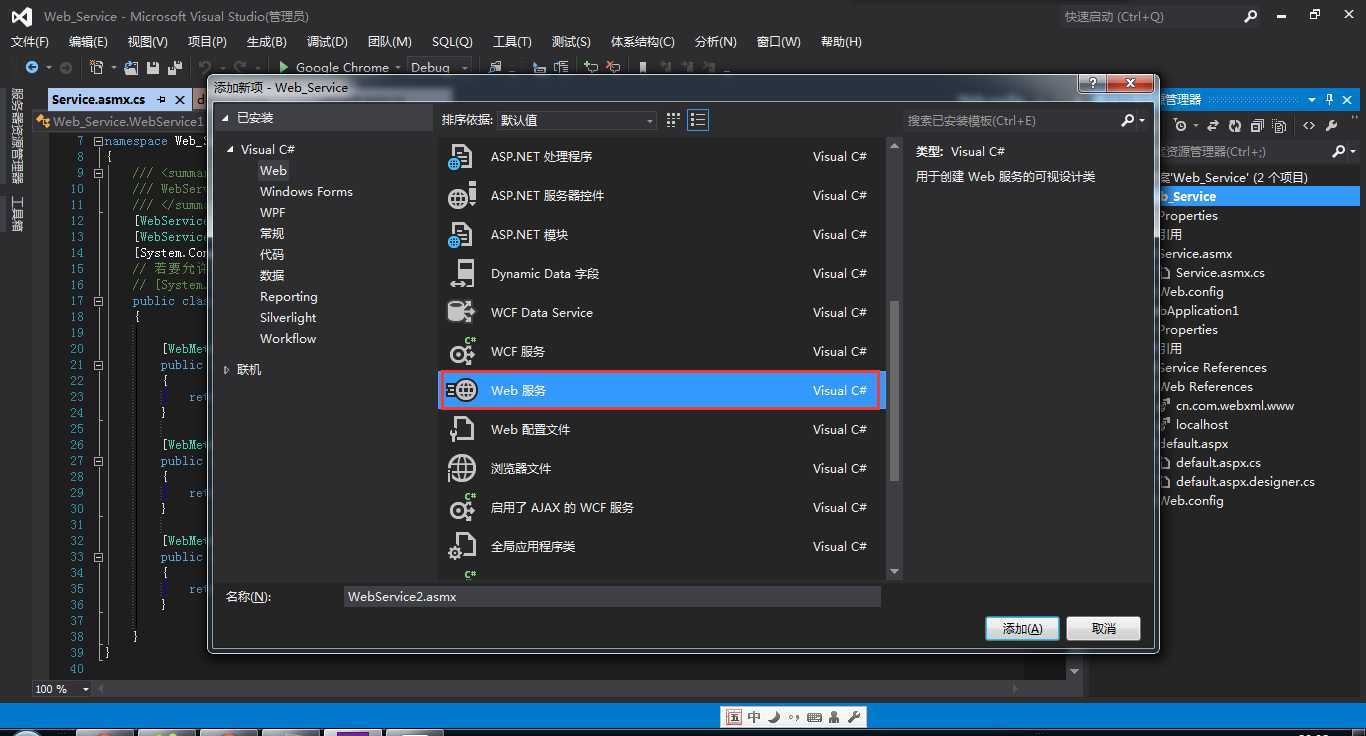Select Silverlight category in tree
The image size is (1366, 736).
point(288,318)
